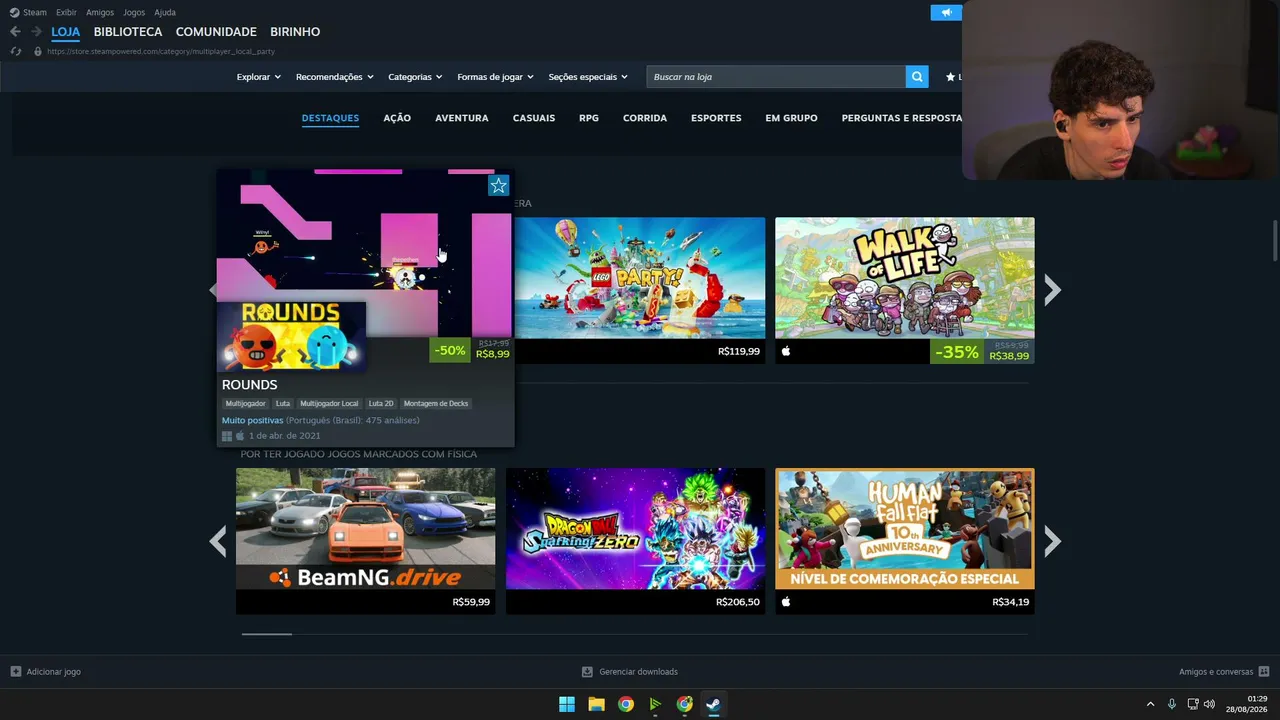
Task: Open the Ajuda menu
Action: pyautogui.click(x=165, y=12)
